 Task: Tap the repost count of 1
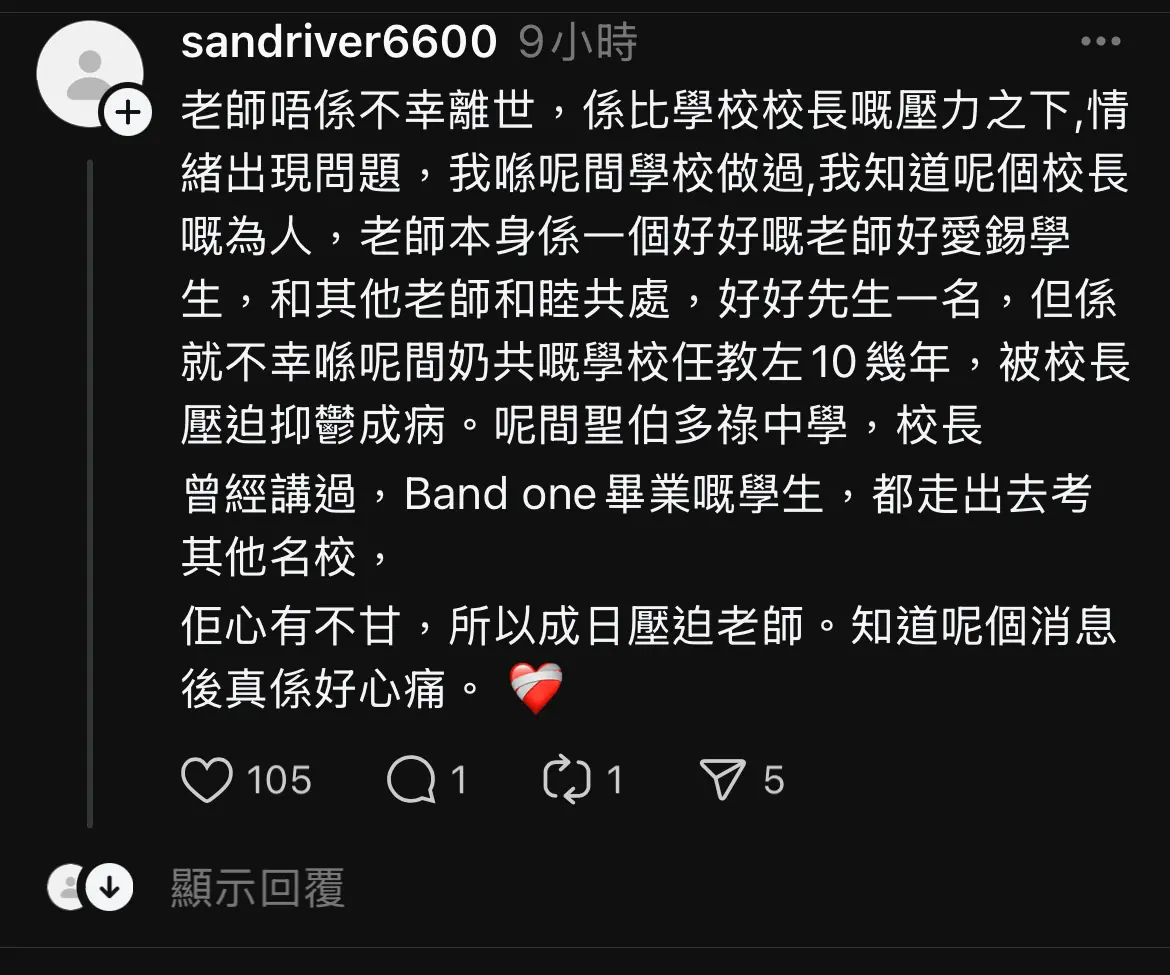coord(615,780)
